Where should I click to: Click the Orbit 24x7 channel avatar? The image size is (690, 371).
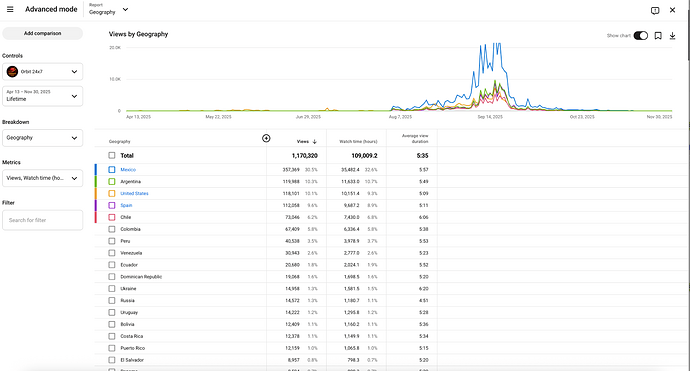click(12, 71)
